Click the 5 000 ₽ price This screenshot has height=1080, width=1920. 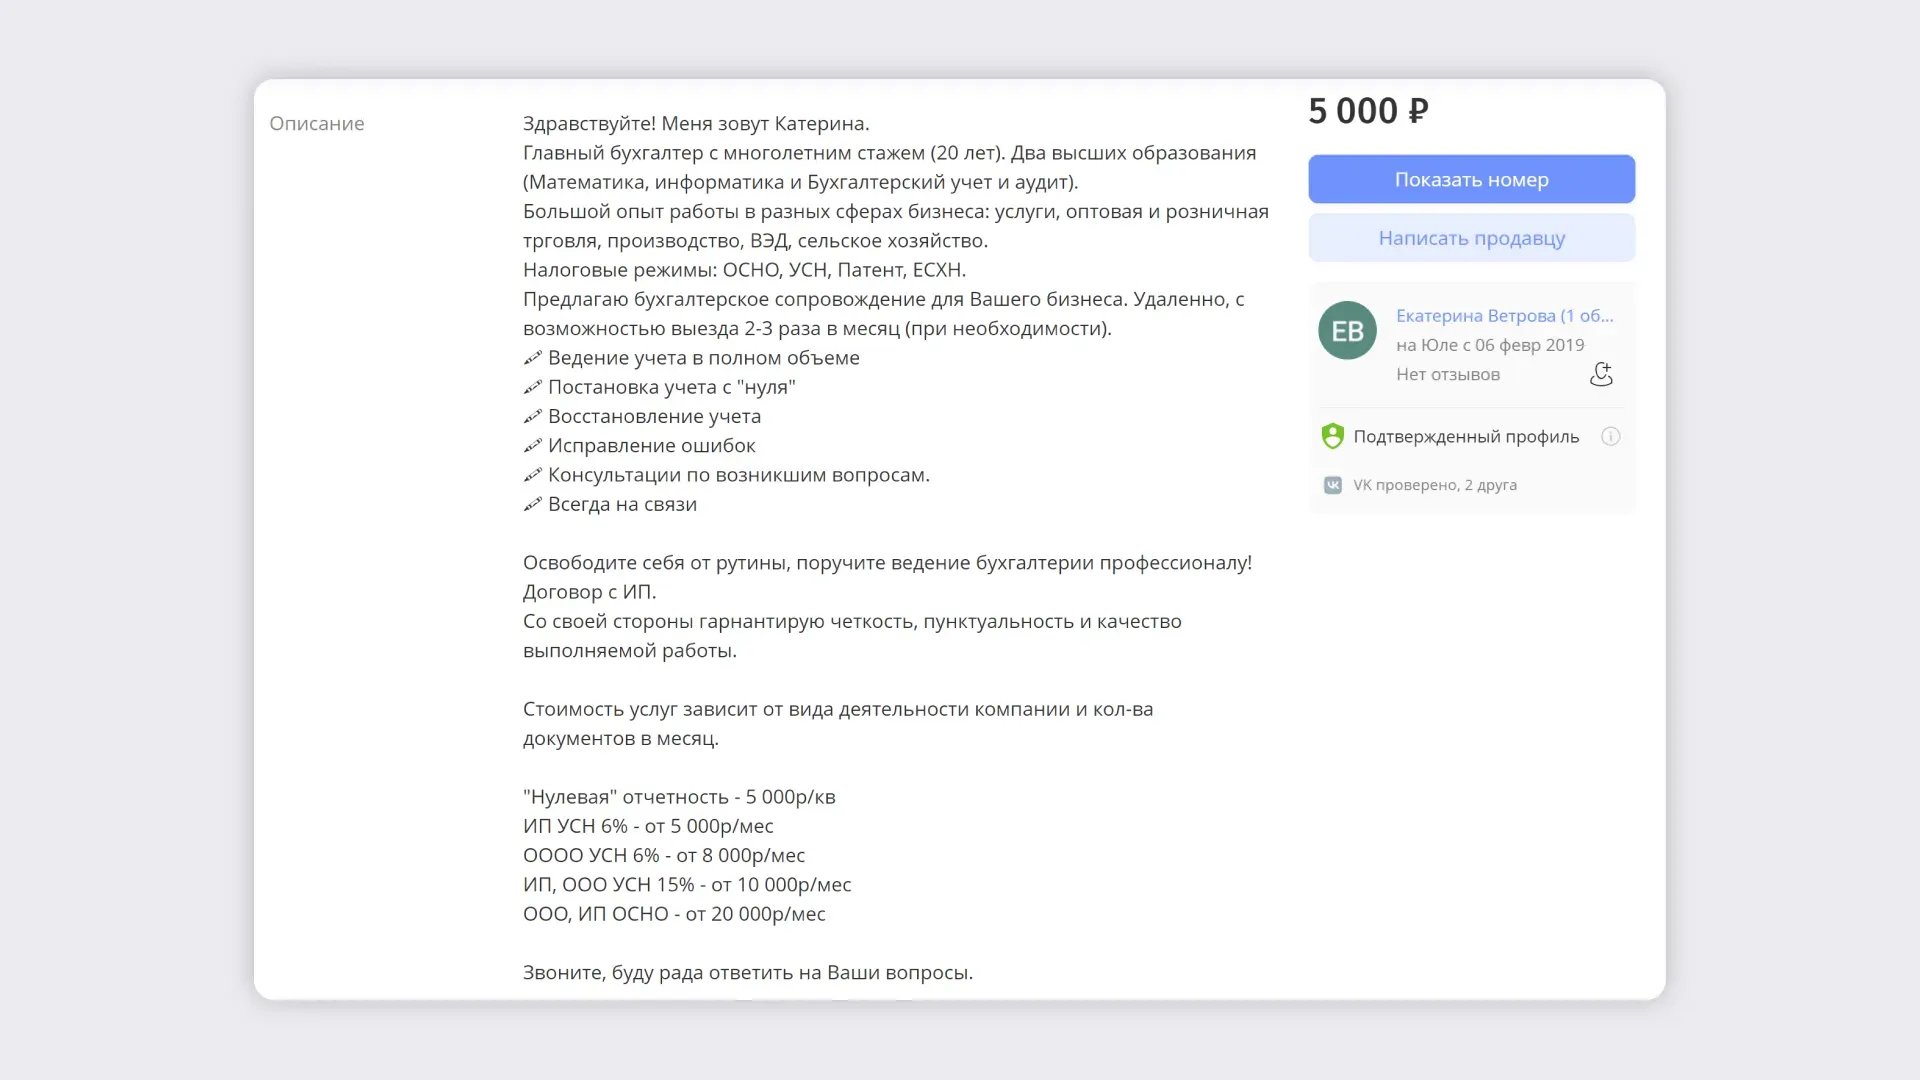(1368, 111)
